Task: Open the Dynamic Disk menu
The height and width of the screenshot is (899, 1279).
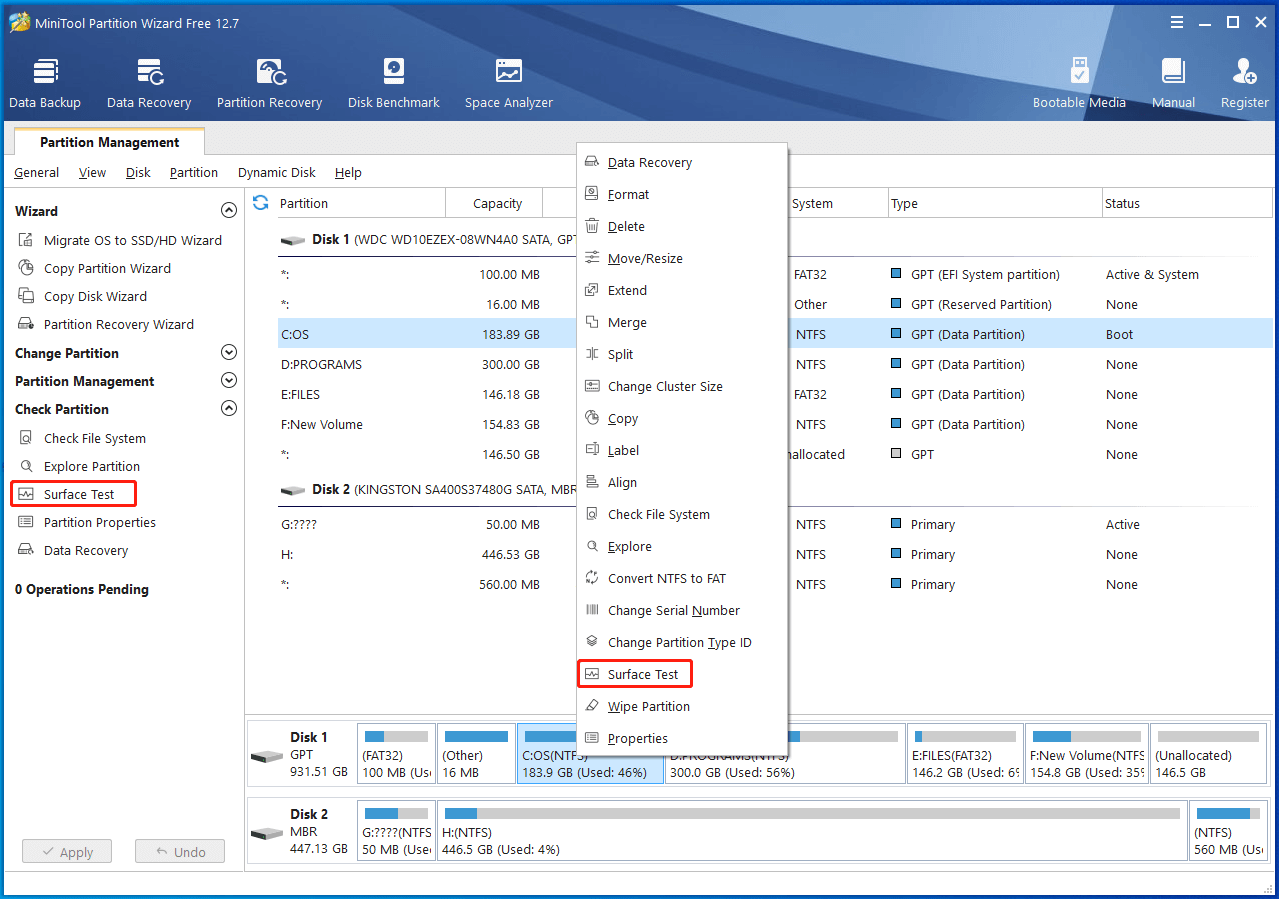Action: pyautogui.click(x=277, y=173)
